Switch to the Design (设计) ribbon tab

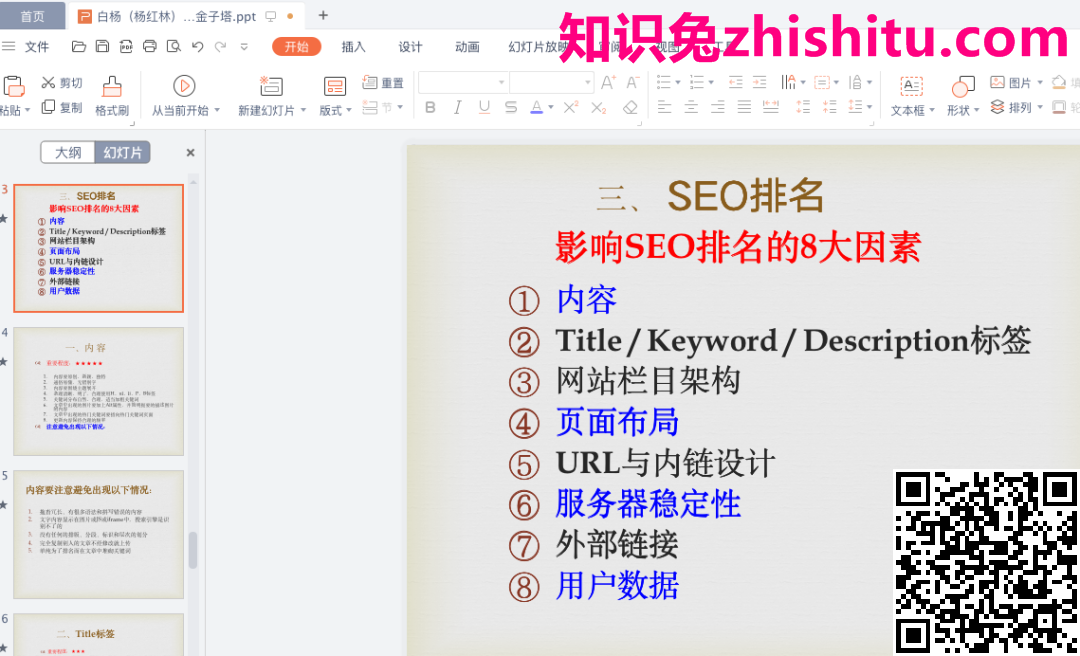pos(410,47)
